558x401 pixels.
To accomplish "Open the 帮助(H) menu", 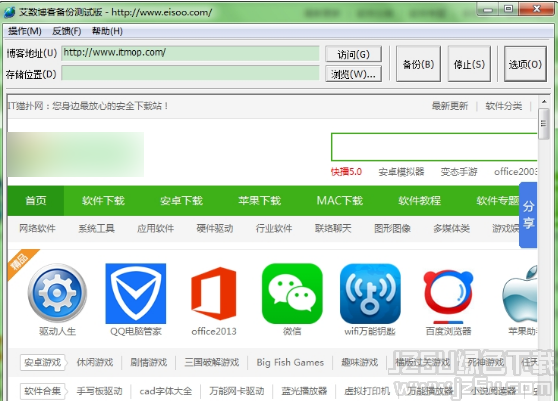I will pos(107,31).
